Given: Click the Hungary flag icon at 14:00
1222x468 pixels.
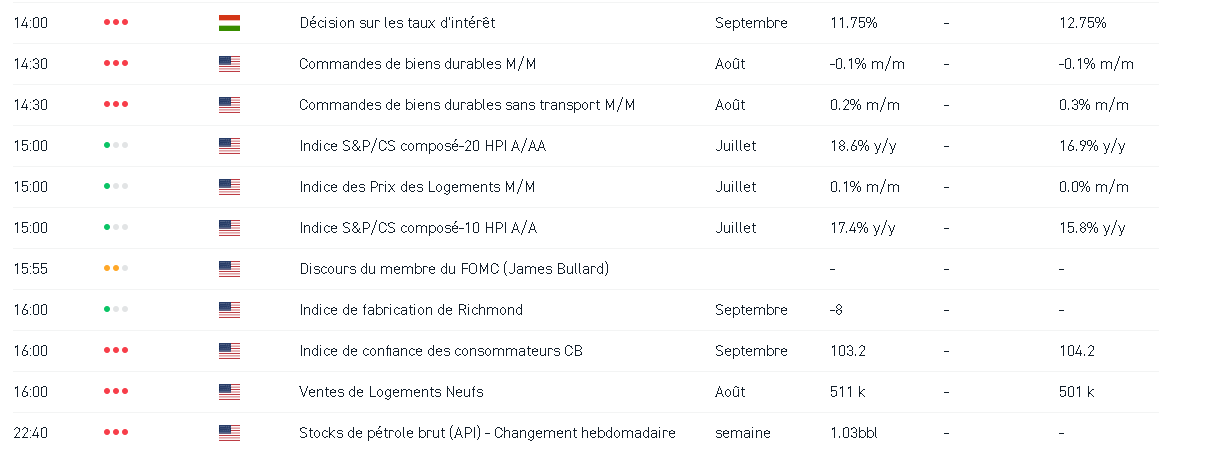Looking at the screenshot, I should 229,23.
